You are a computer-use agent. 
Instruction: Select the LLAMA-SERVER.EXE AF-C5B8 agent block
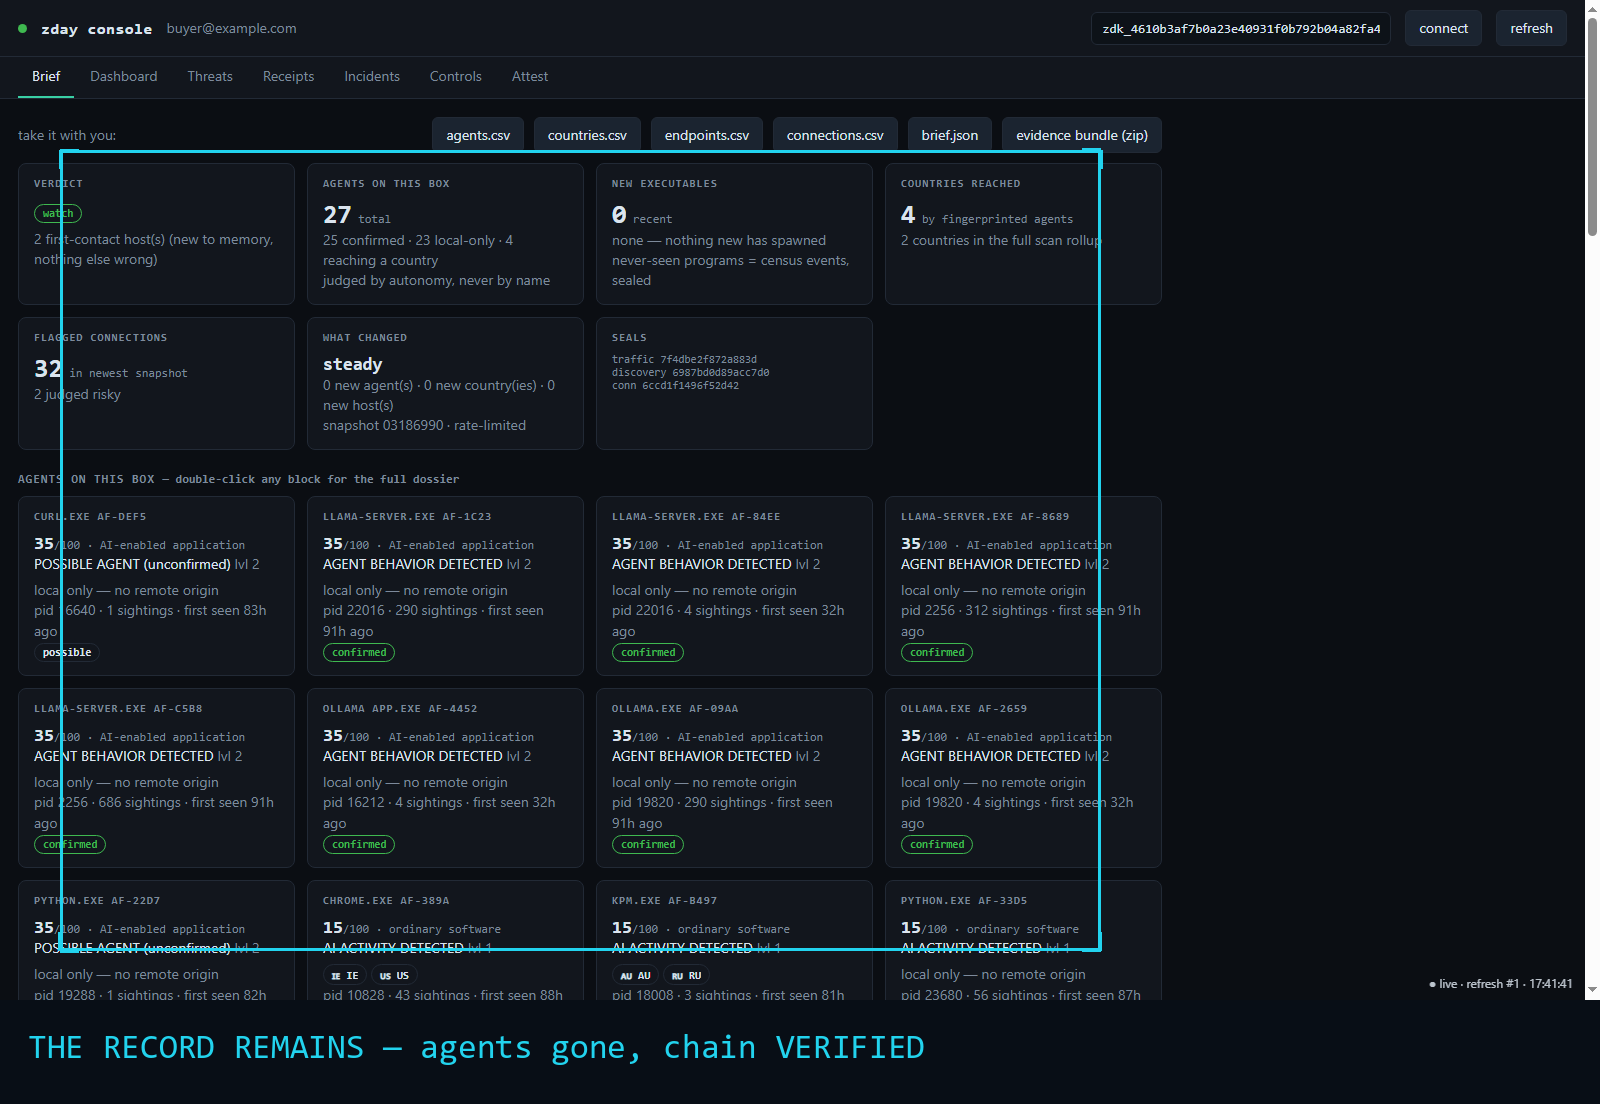click(156, 778)
